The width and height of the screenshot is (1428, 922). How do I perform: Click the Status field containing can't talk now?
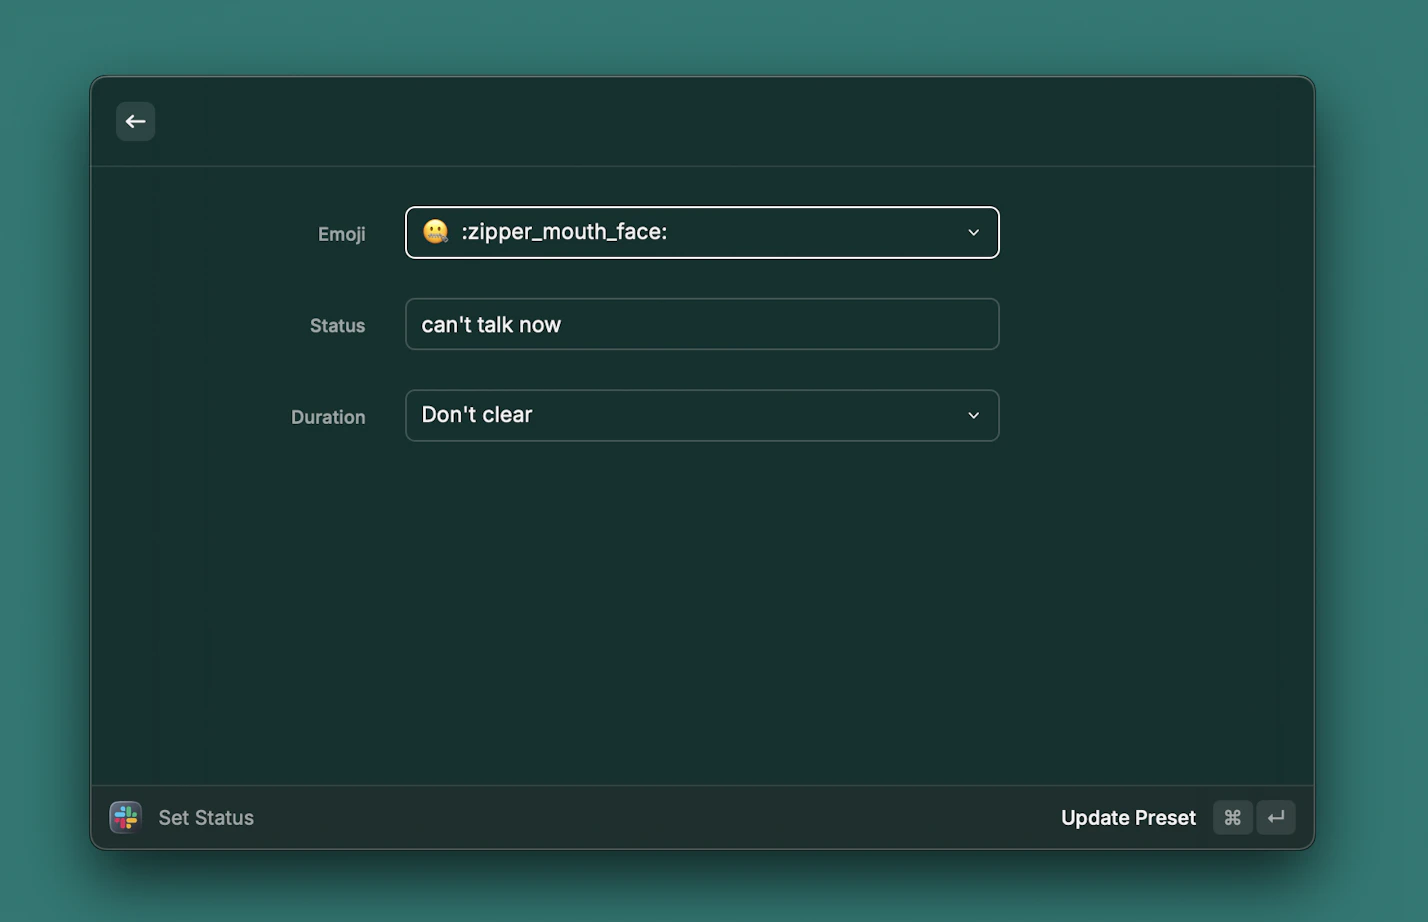click(x=702, y=324)
